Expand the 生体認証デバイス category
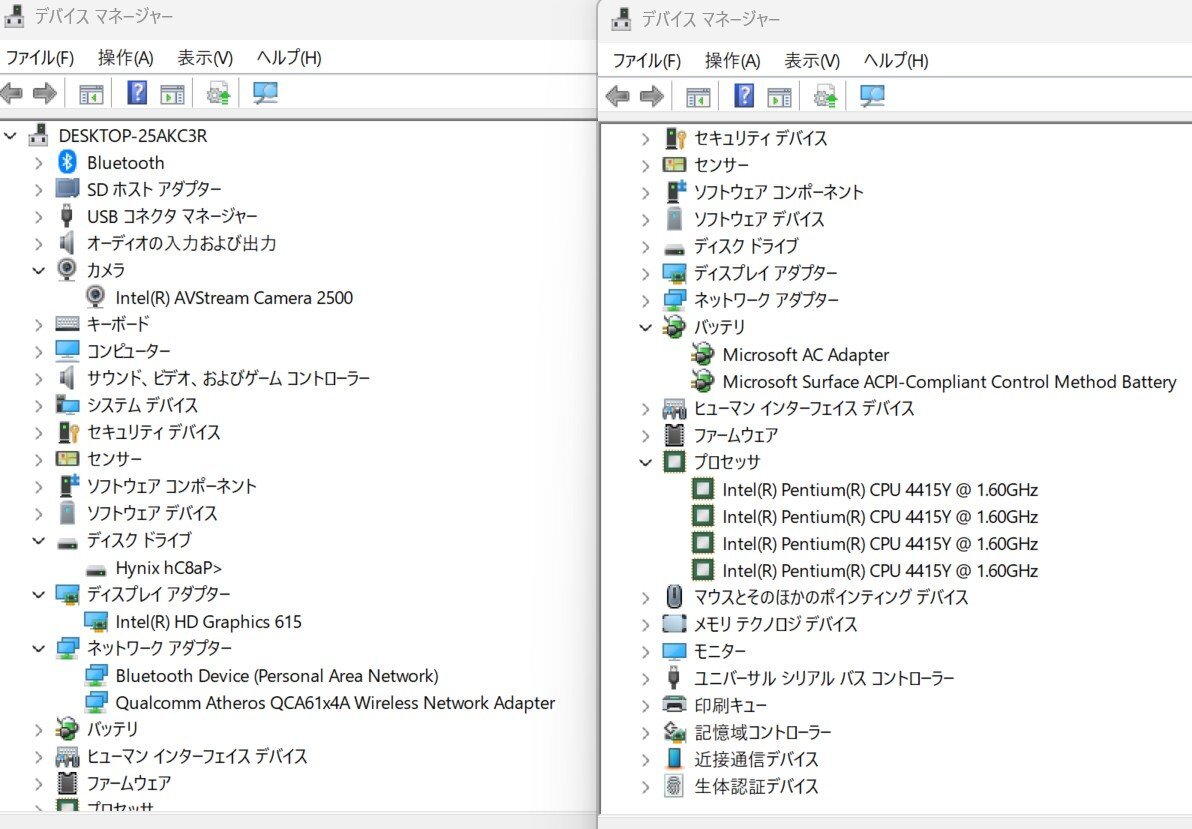The height and width of the screenshot is (829, 1192). (646, 786)
